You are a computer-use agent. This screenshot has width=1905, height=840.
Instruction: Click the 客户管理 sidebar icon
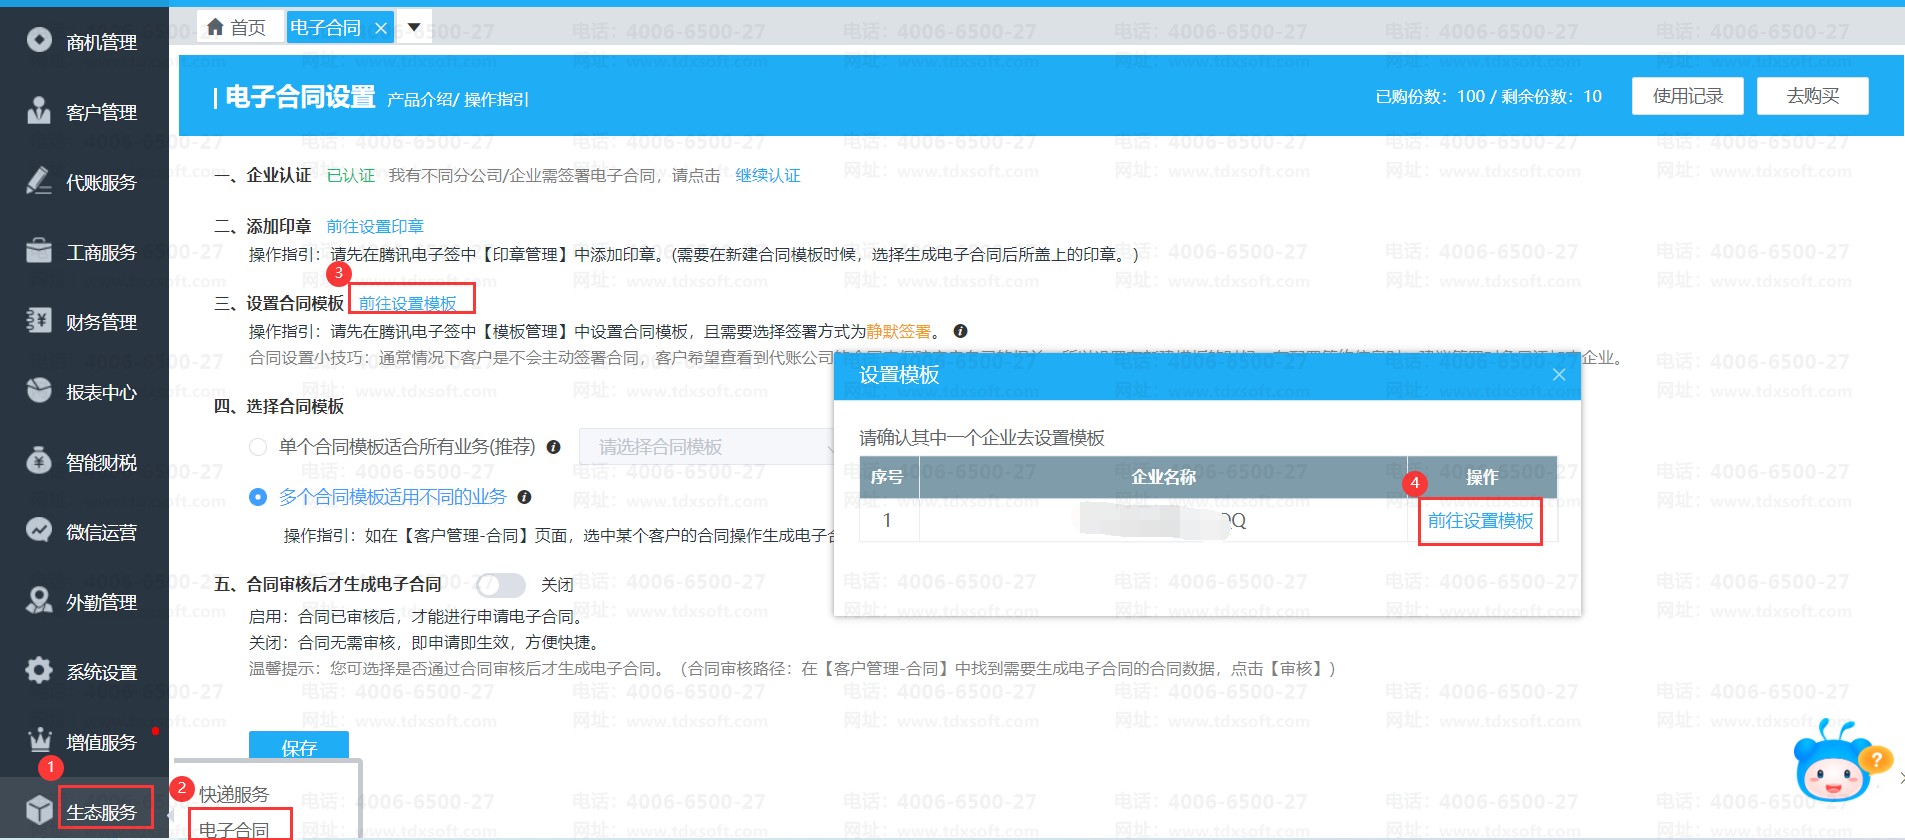click(x=39, y=110)
